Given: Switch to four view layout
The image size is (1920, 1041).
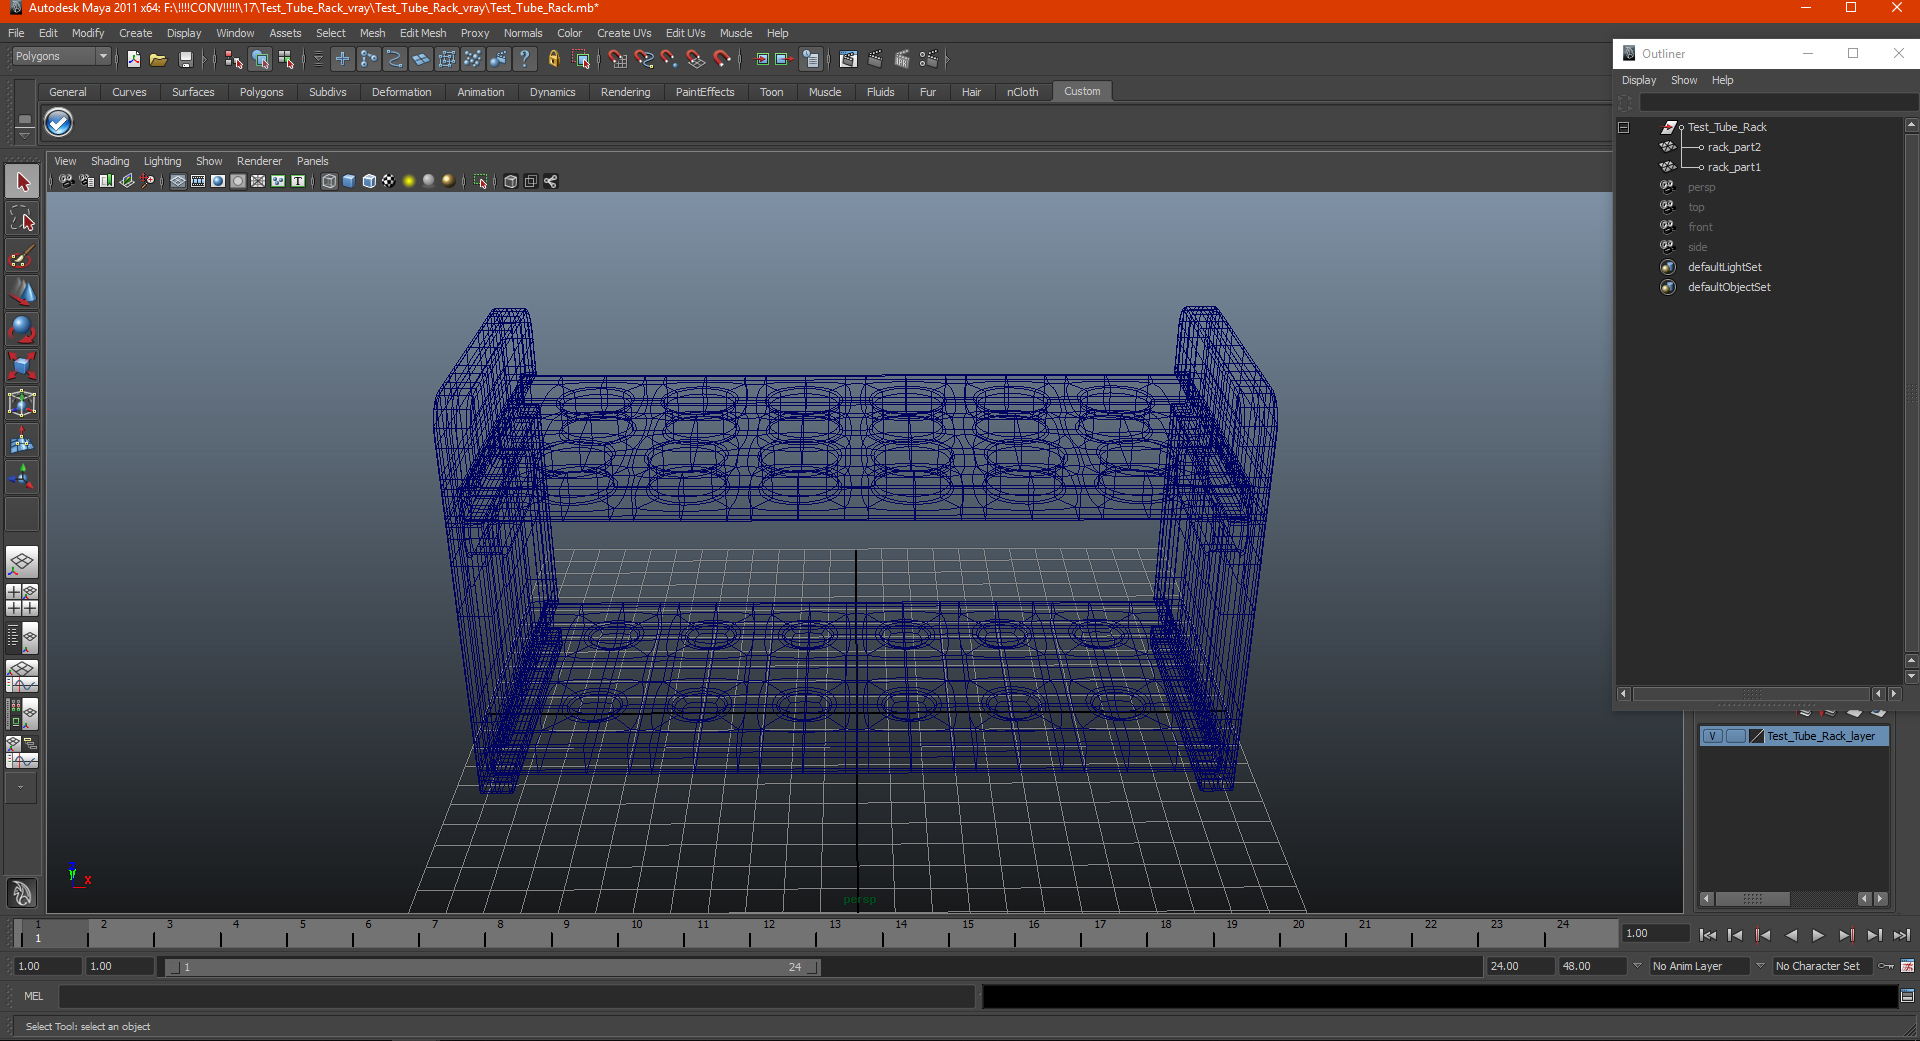Looking at the screenshot, I should pos(22,600).
